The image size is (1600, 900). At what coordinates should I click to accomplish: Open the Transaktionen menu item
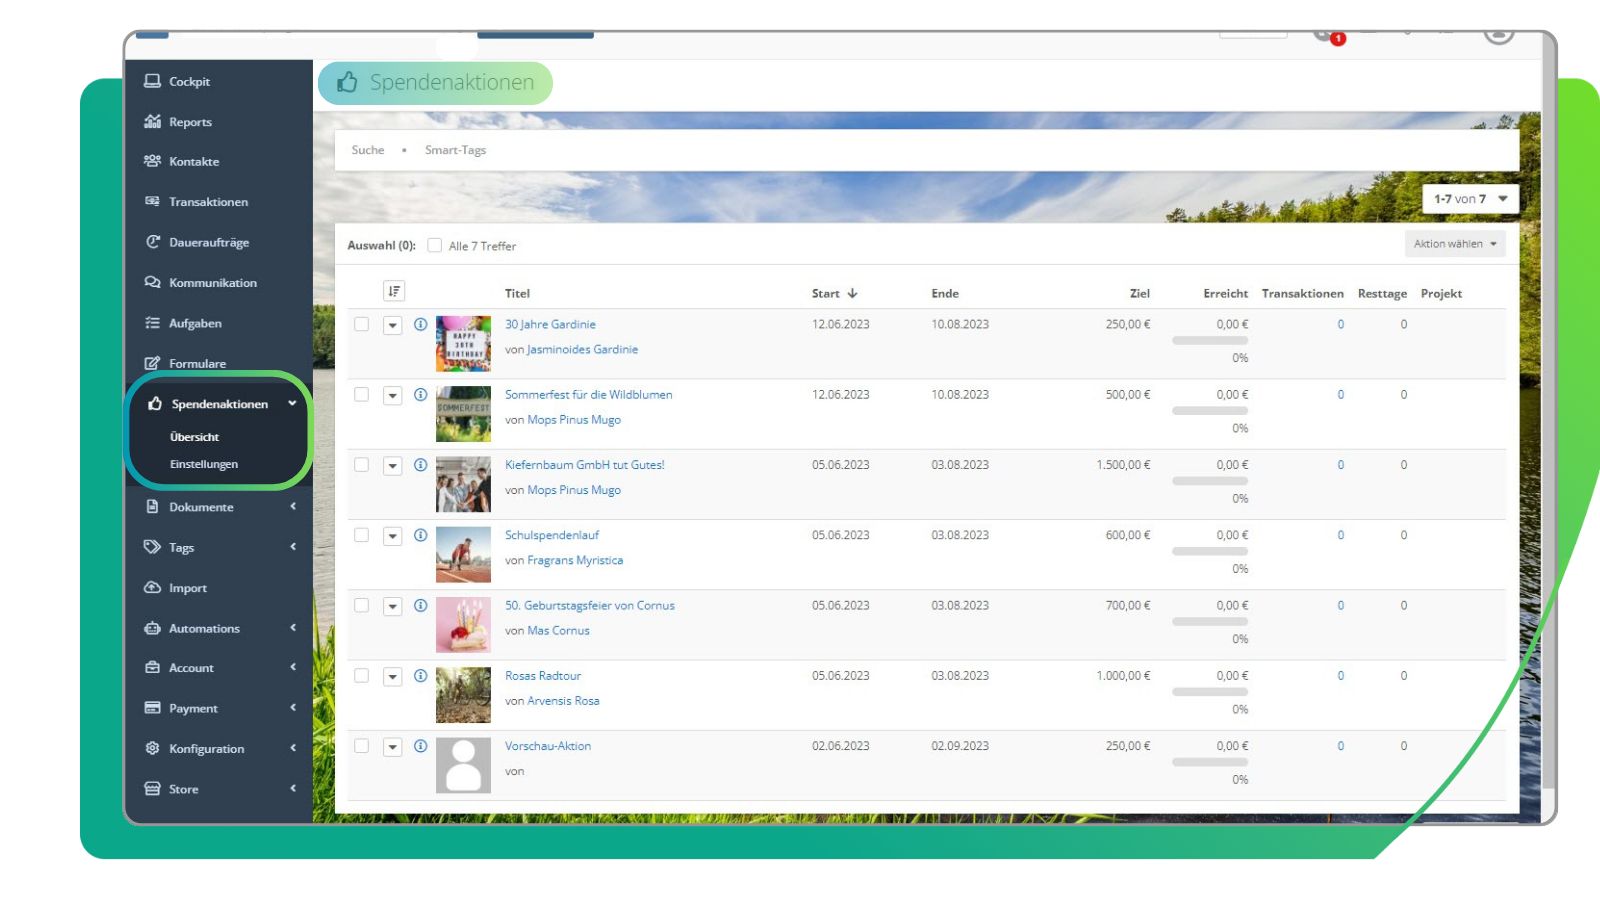tap(208, 202)
